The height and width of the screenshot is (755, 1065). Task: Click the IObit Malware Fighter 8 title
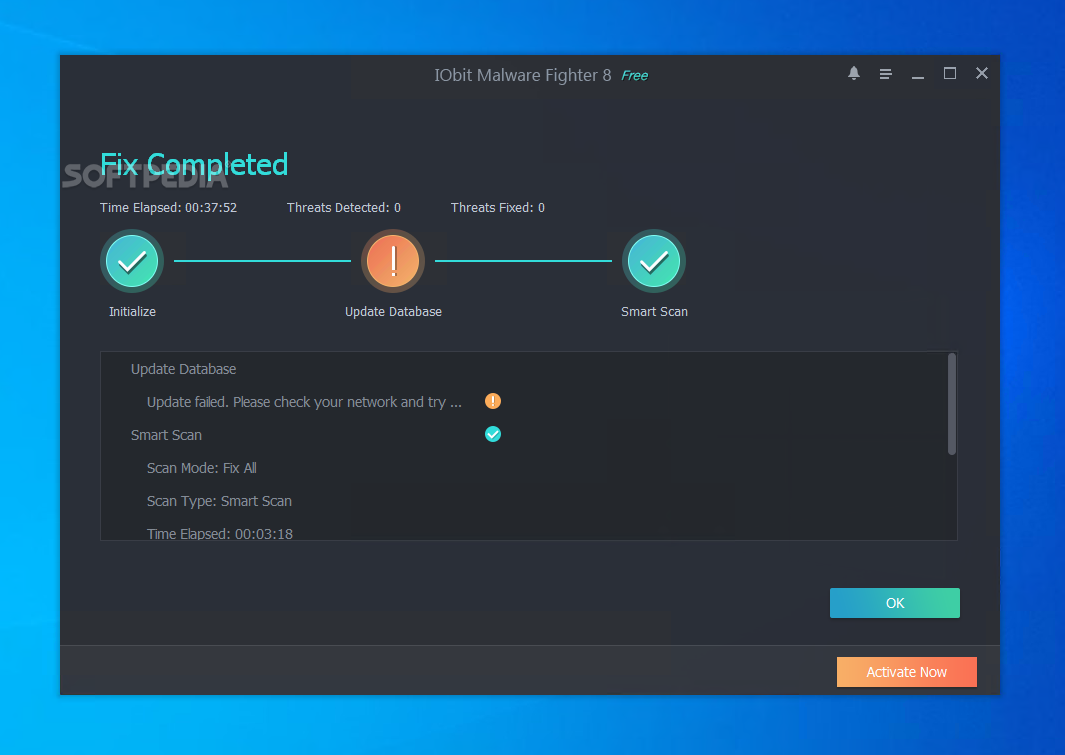tap(523, 75)
